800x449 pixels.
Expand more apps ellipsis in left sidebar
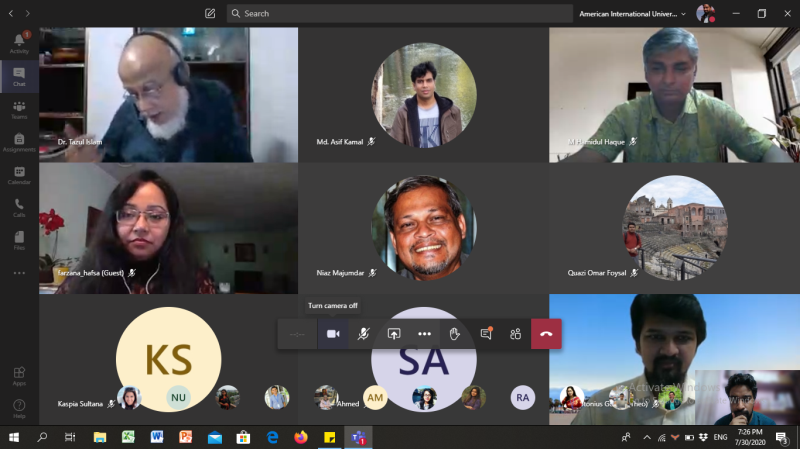coord(19,273)
